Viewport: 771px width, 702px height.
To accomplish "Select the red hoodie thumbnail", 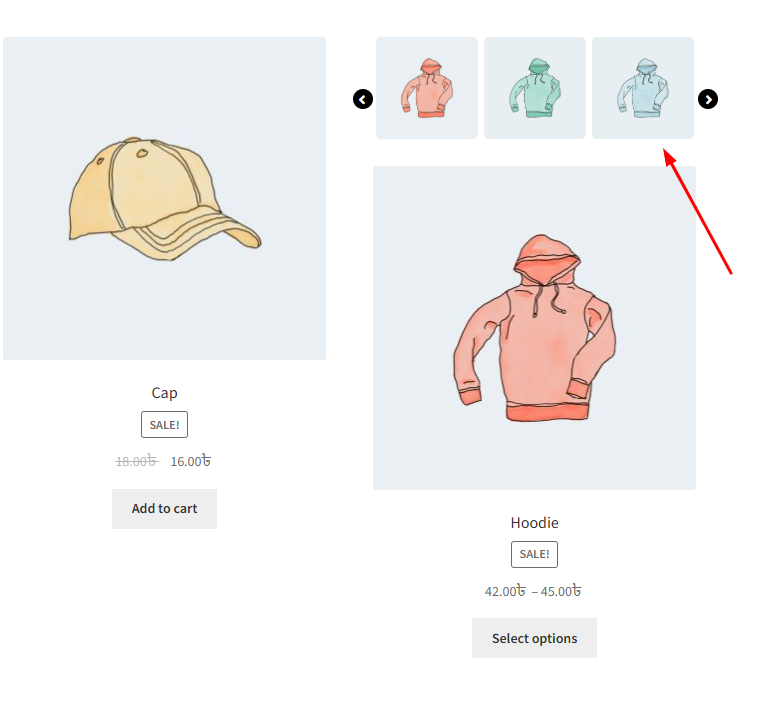I will [427, 88].
